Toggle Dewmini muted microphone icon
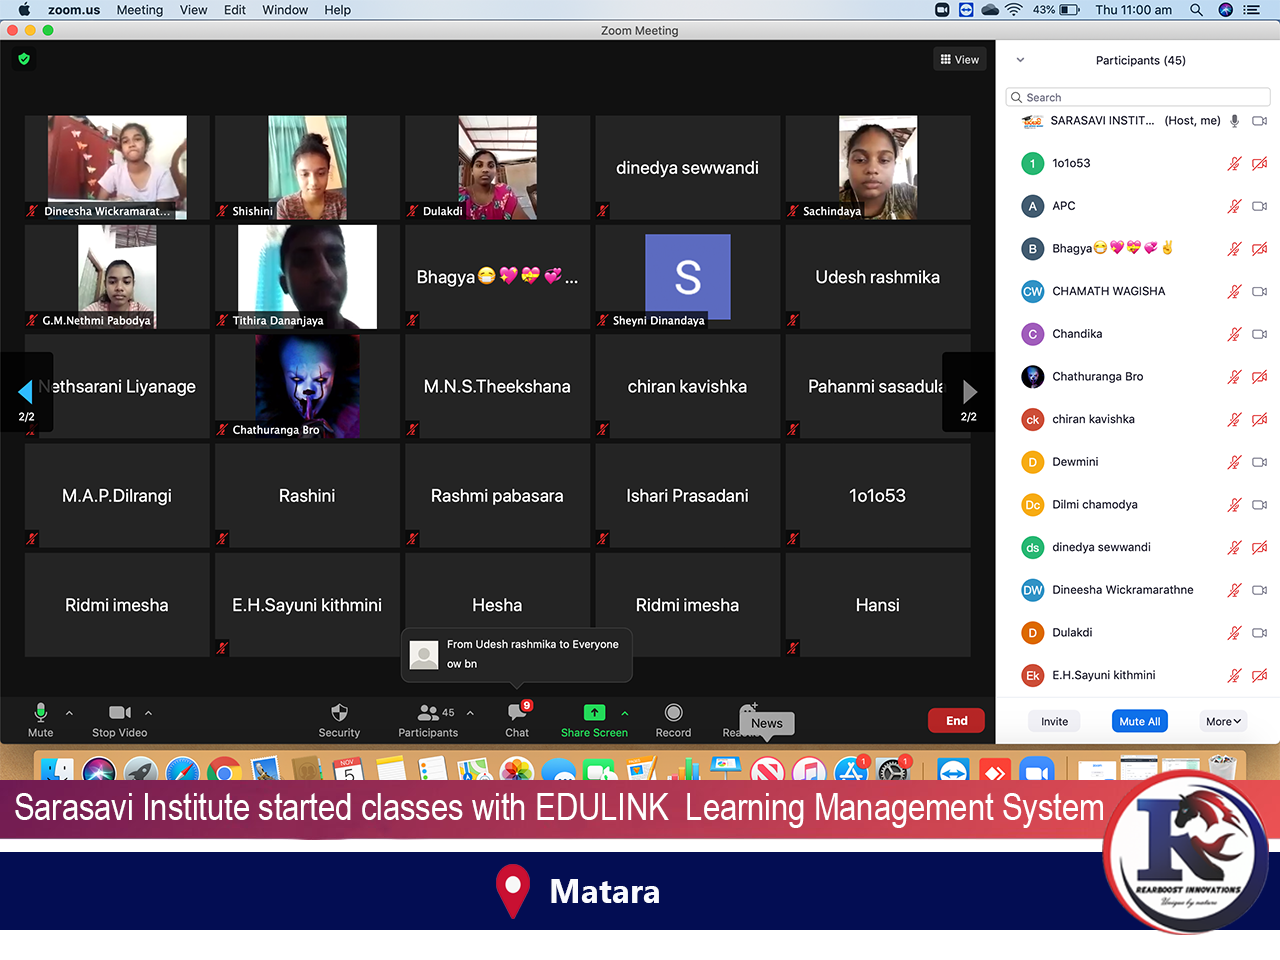 (1235, 462)
